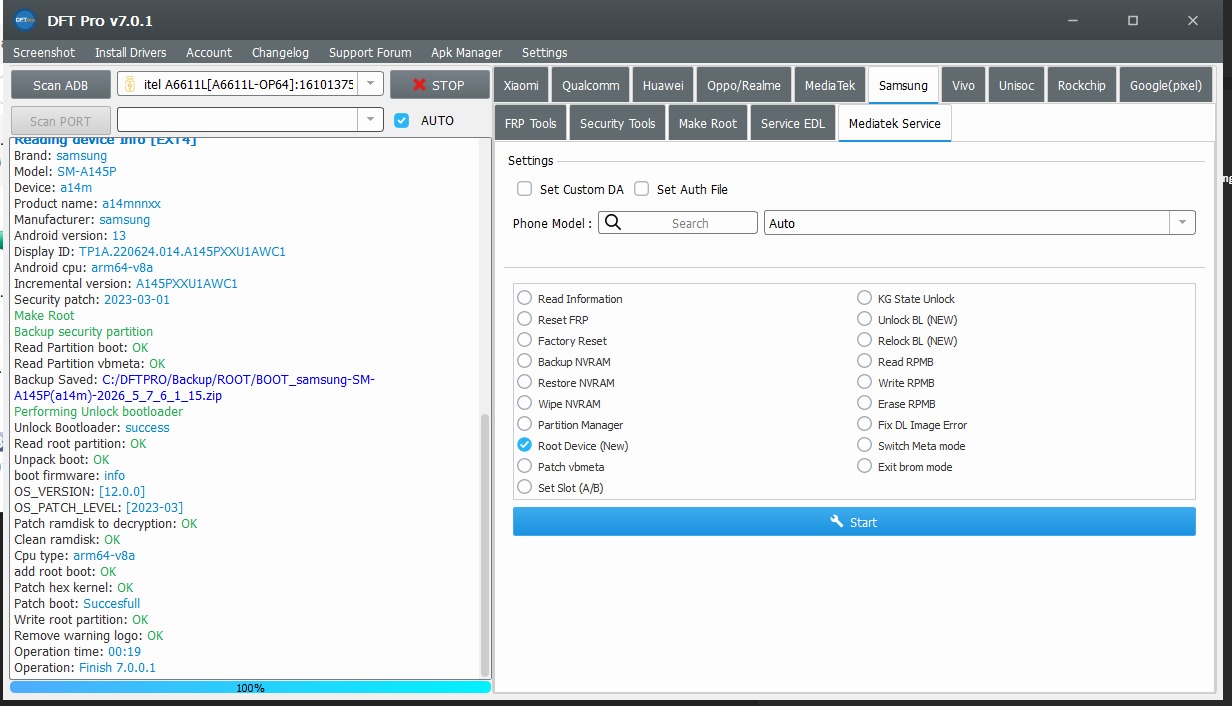Expand the ADB device dropdown
Screen dimensions: 1232x706
coord(370,85)
